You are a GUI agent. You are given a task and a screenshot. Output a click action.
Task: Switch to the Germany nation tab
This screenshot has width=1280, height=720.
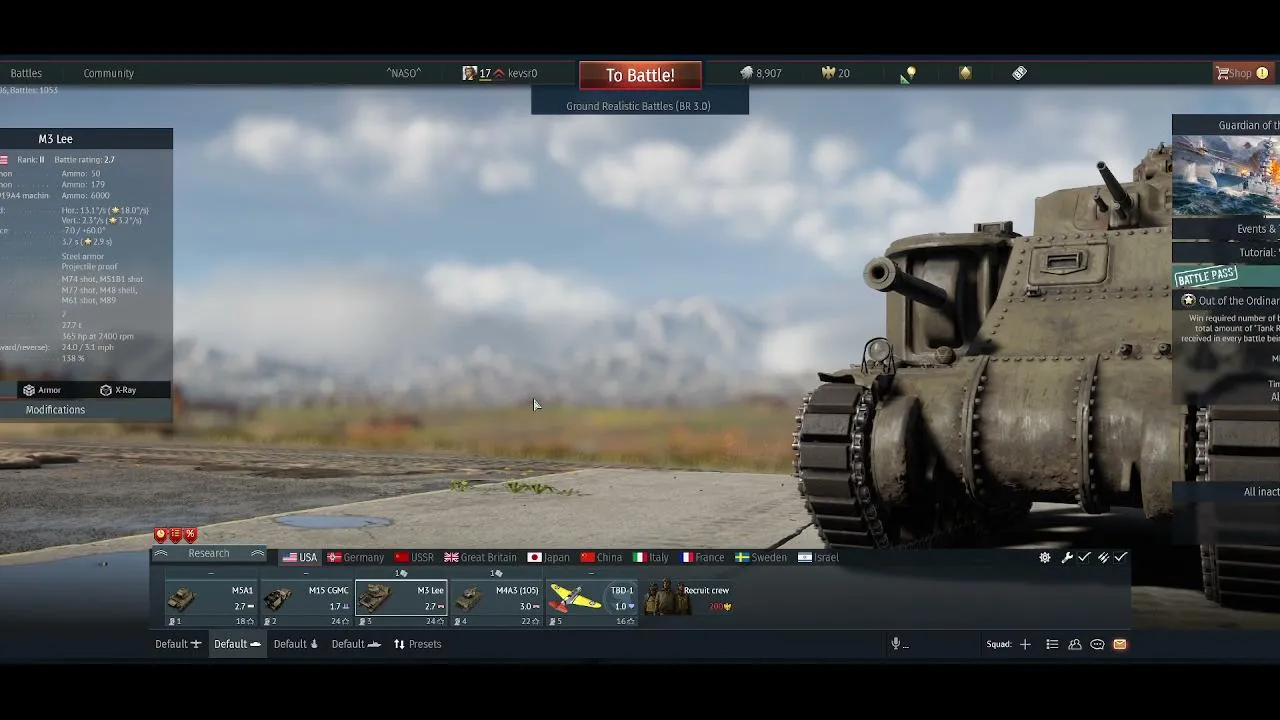[x=355, y=558]
